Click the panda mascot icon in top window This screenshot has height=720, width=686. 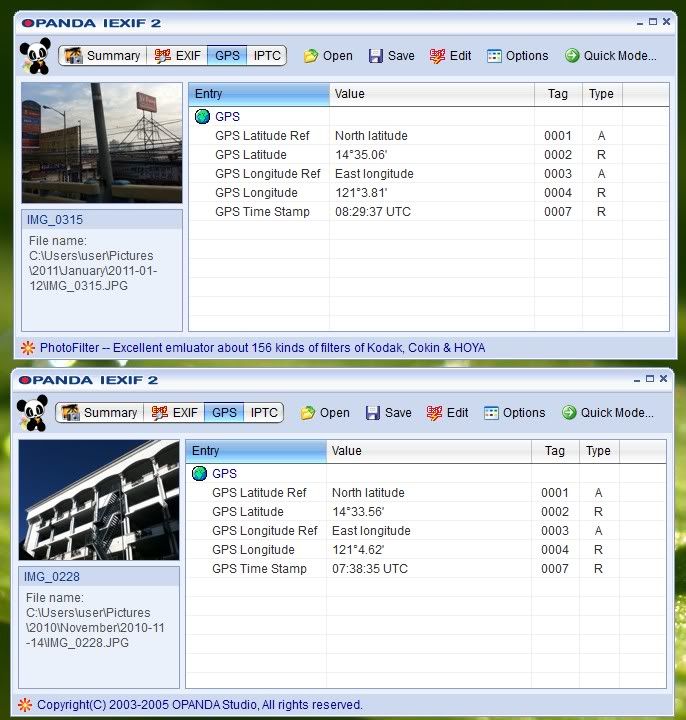35,56
